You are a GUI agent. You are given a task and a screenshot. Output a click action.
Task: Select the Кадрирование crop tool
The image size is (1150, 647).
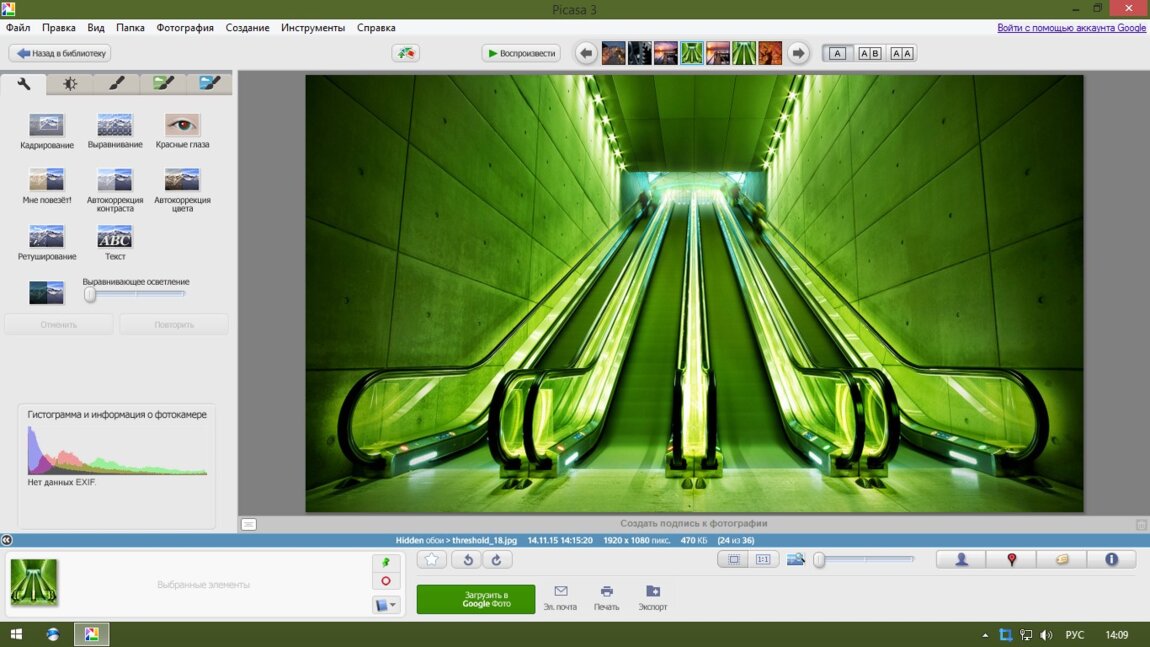click(x=47, y=126)
